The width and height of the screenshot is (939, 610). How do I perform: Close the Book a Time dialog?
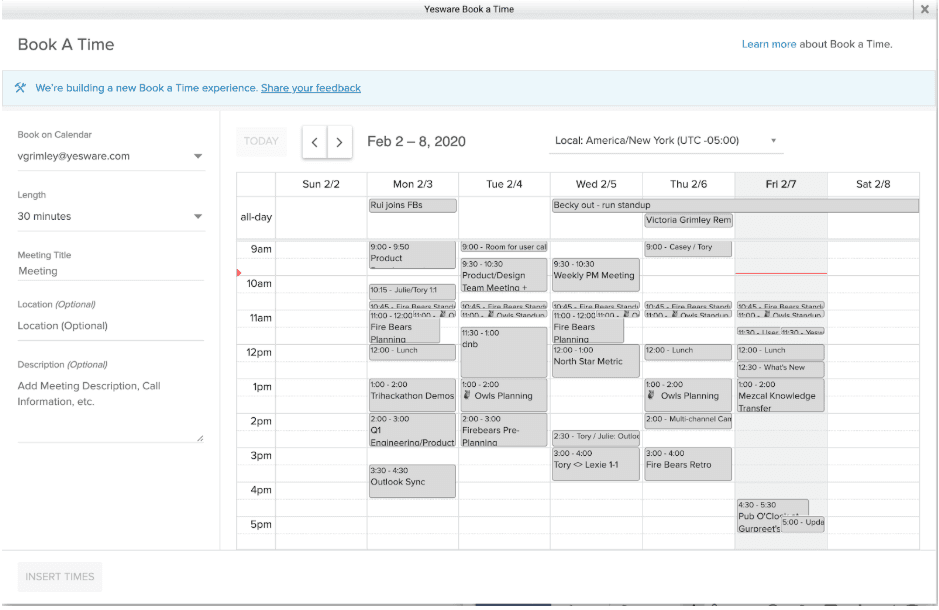924,9
